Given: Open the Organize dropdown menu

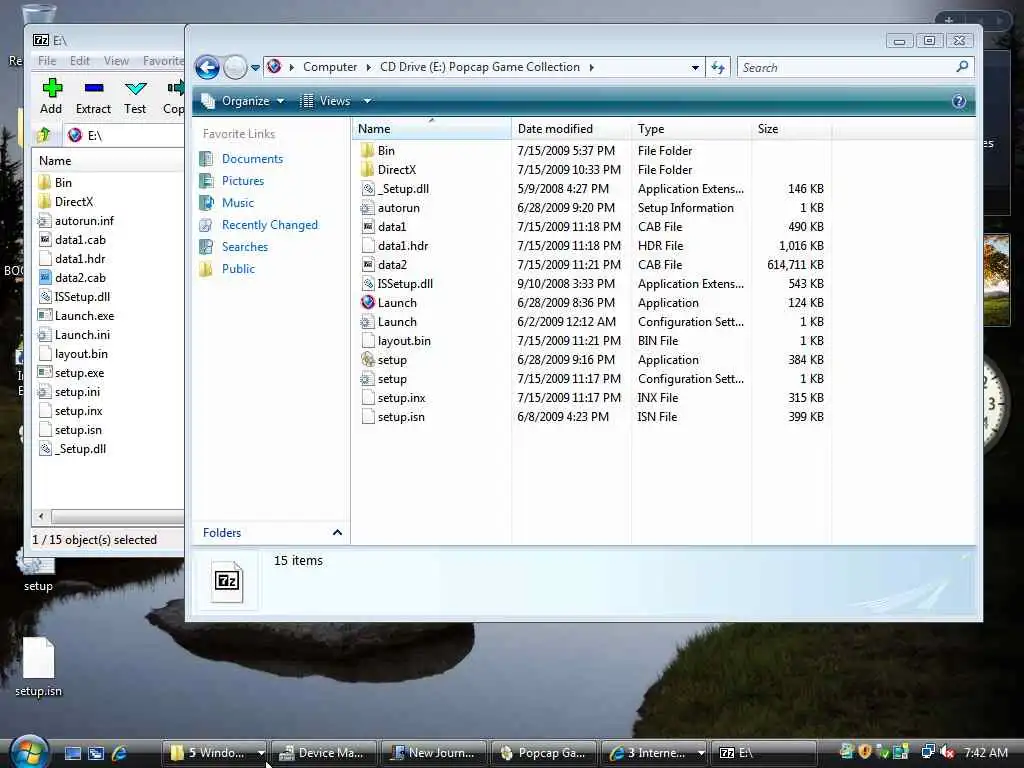Looking at the screenshot, I should pyautogui.click(x=243, y=101).
